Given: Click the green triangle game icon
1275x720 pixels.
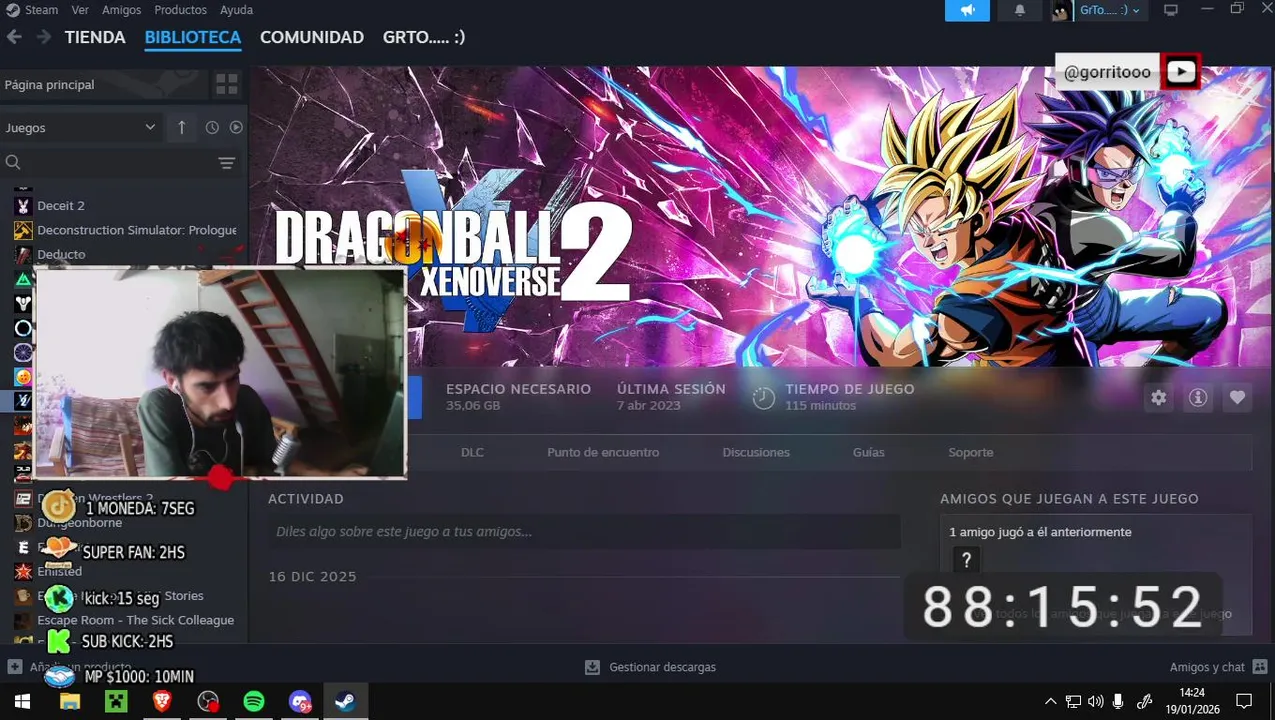Looking at the screenshot, I should tap(23, 279).
